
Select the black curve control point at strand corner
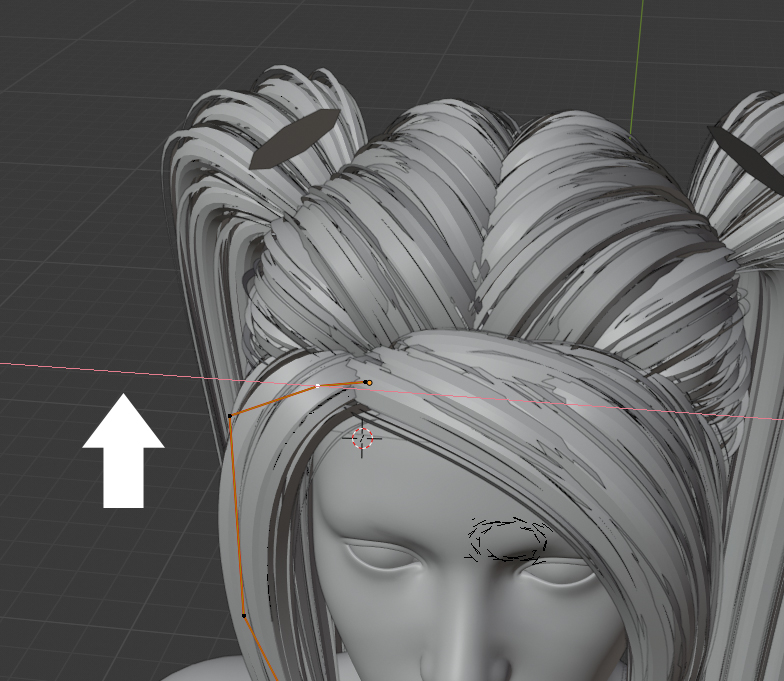click(230, 416)
